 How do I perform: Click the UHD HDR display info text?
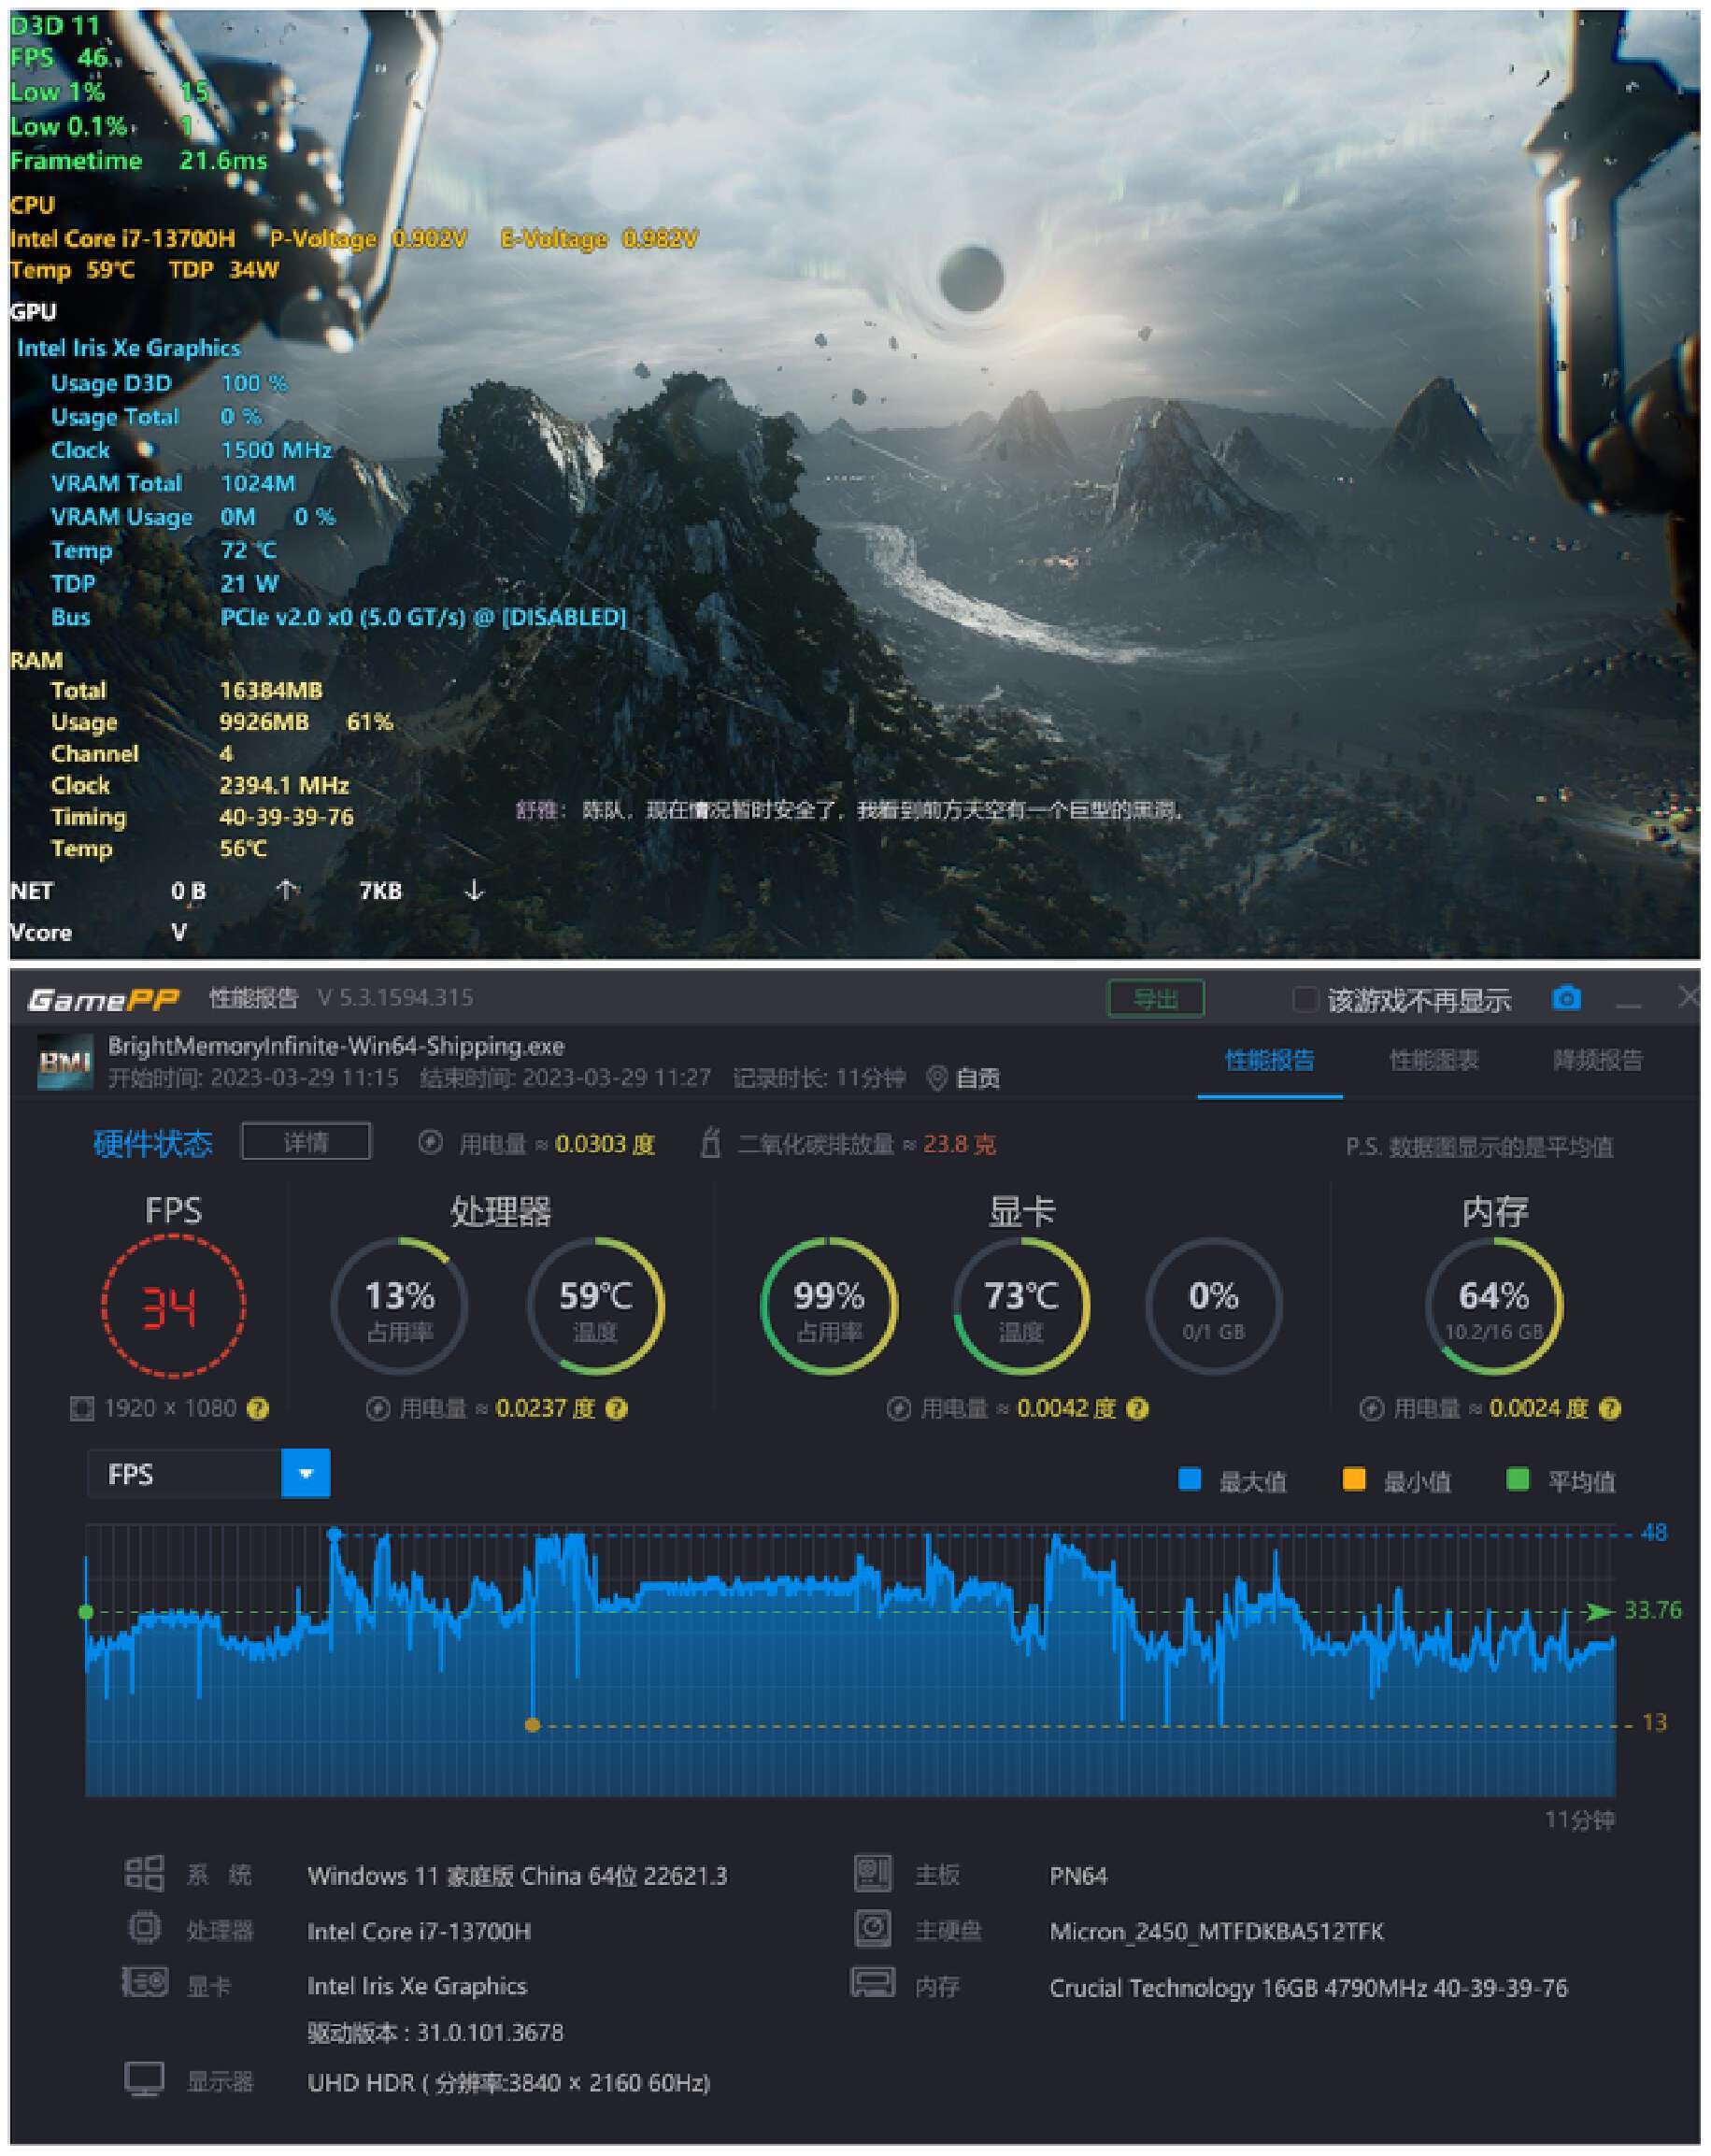click(x=508, y=2083)
